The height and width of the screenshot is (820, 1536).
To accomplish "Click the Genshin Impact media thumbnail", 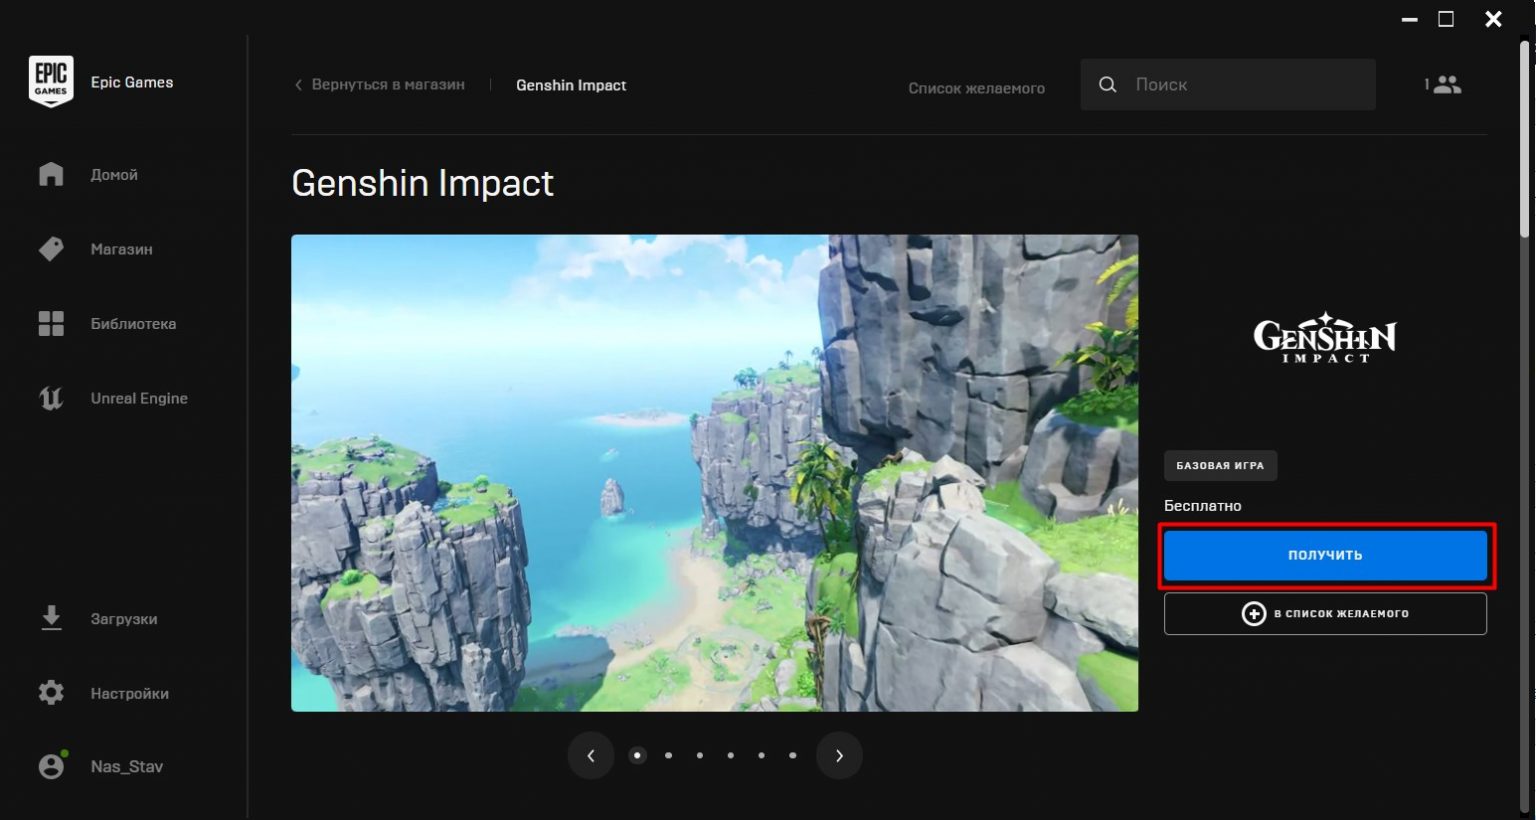I will [714, 472].
